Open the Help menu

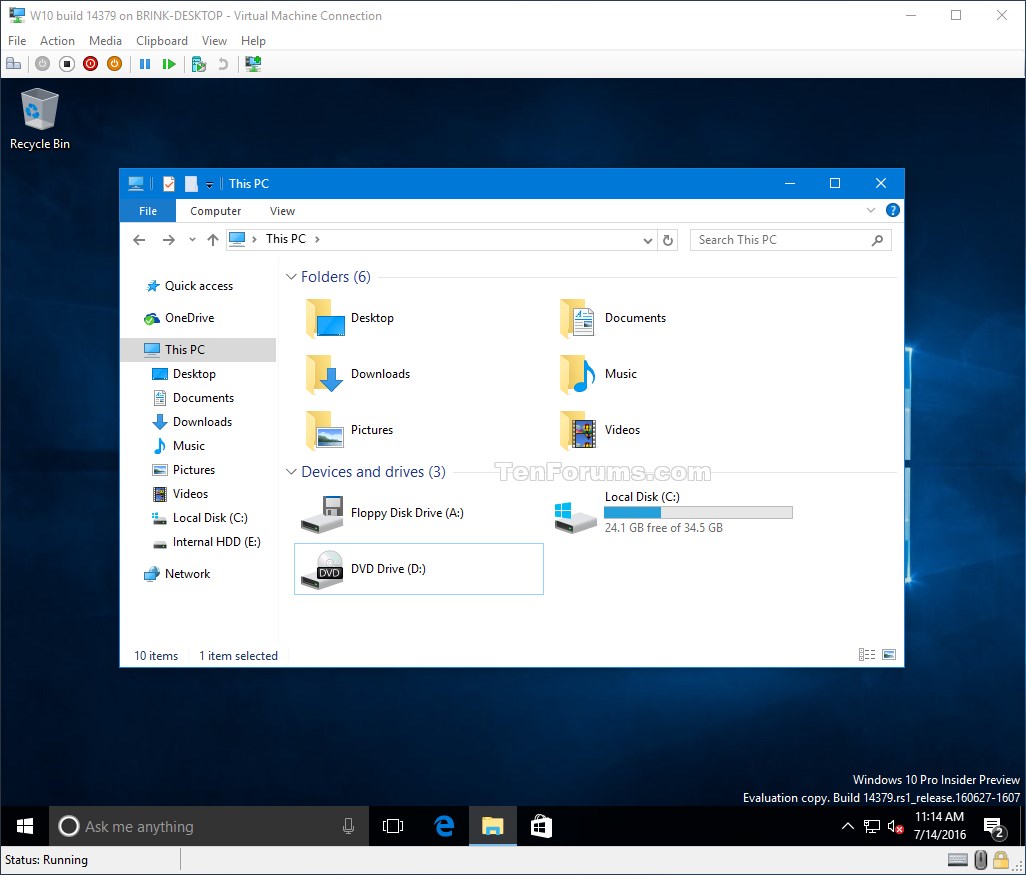253,41
